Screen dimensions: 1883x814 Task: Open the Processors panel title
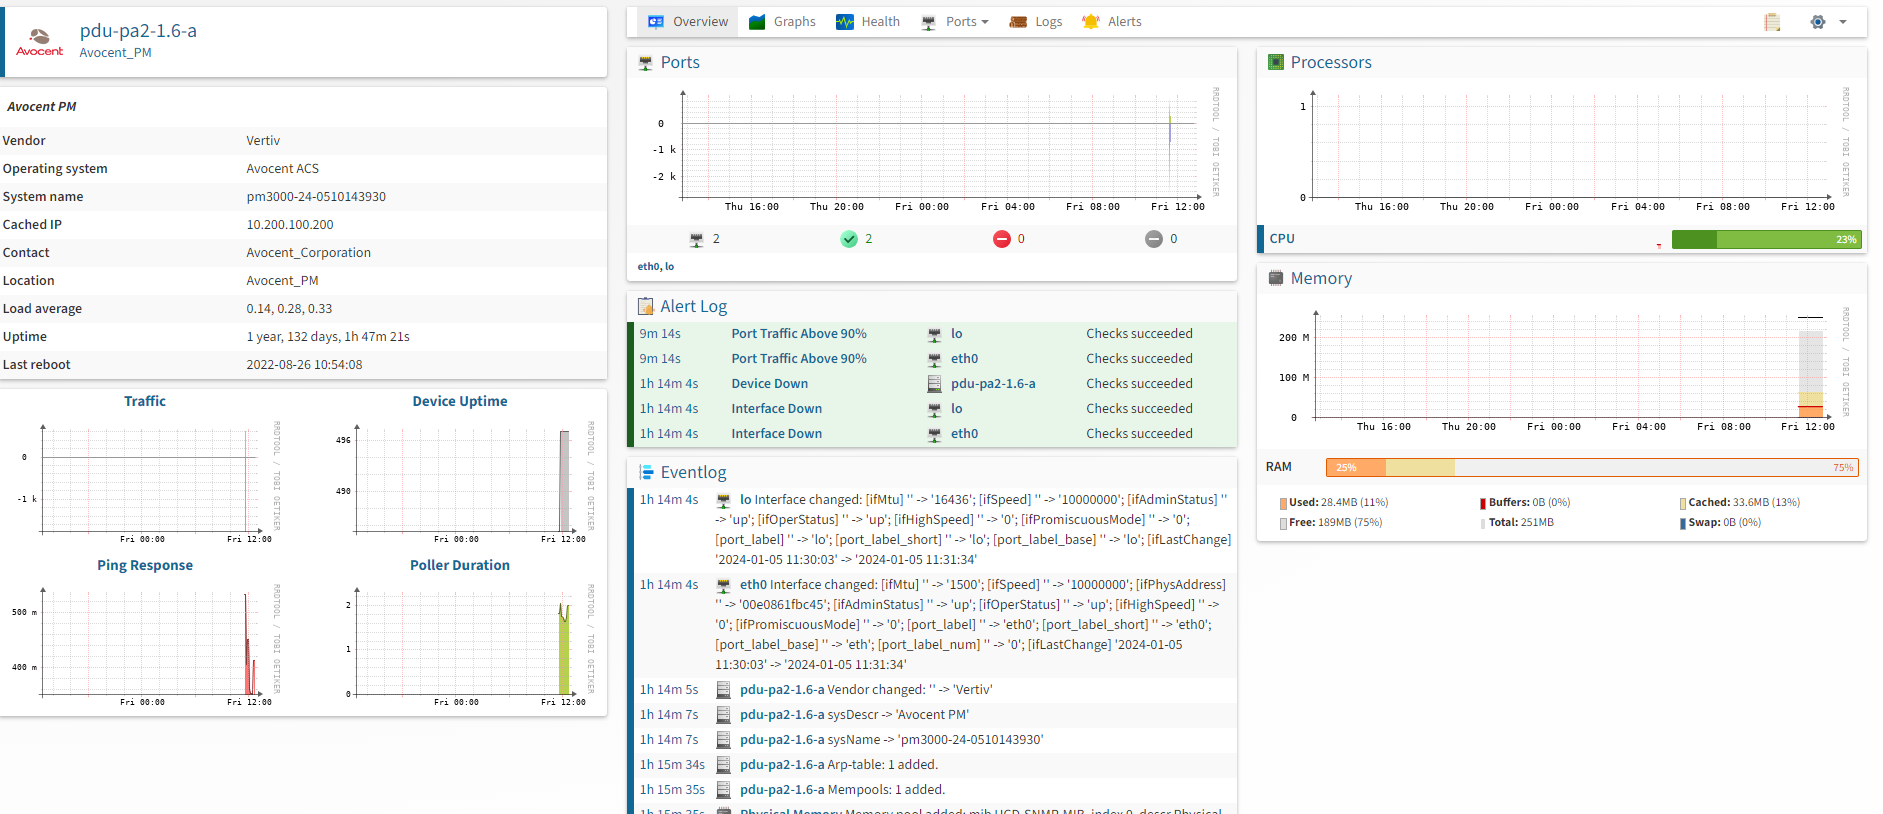(1331, 62)
